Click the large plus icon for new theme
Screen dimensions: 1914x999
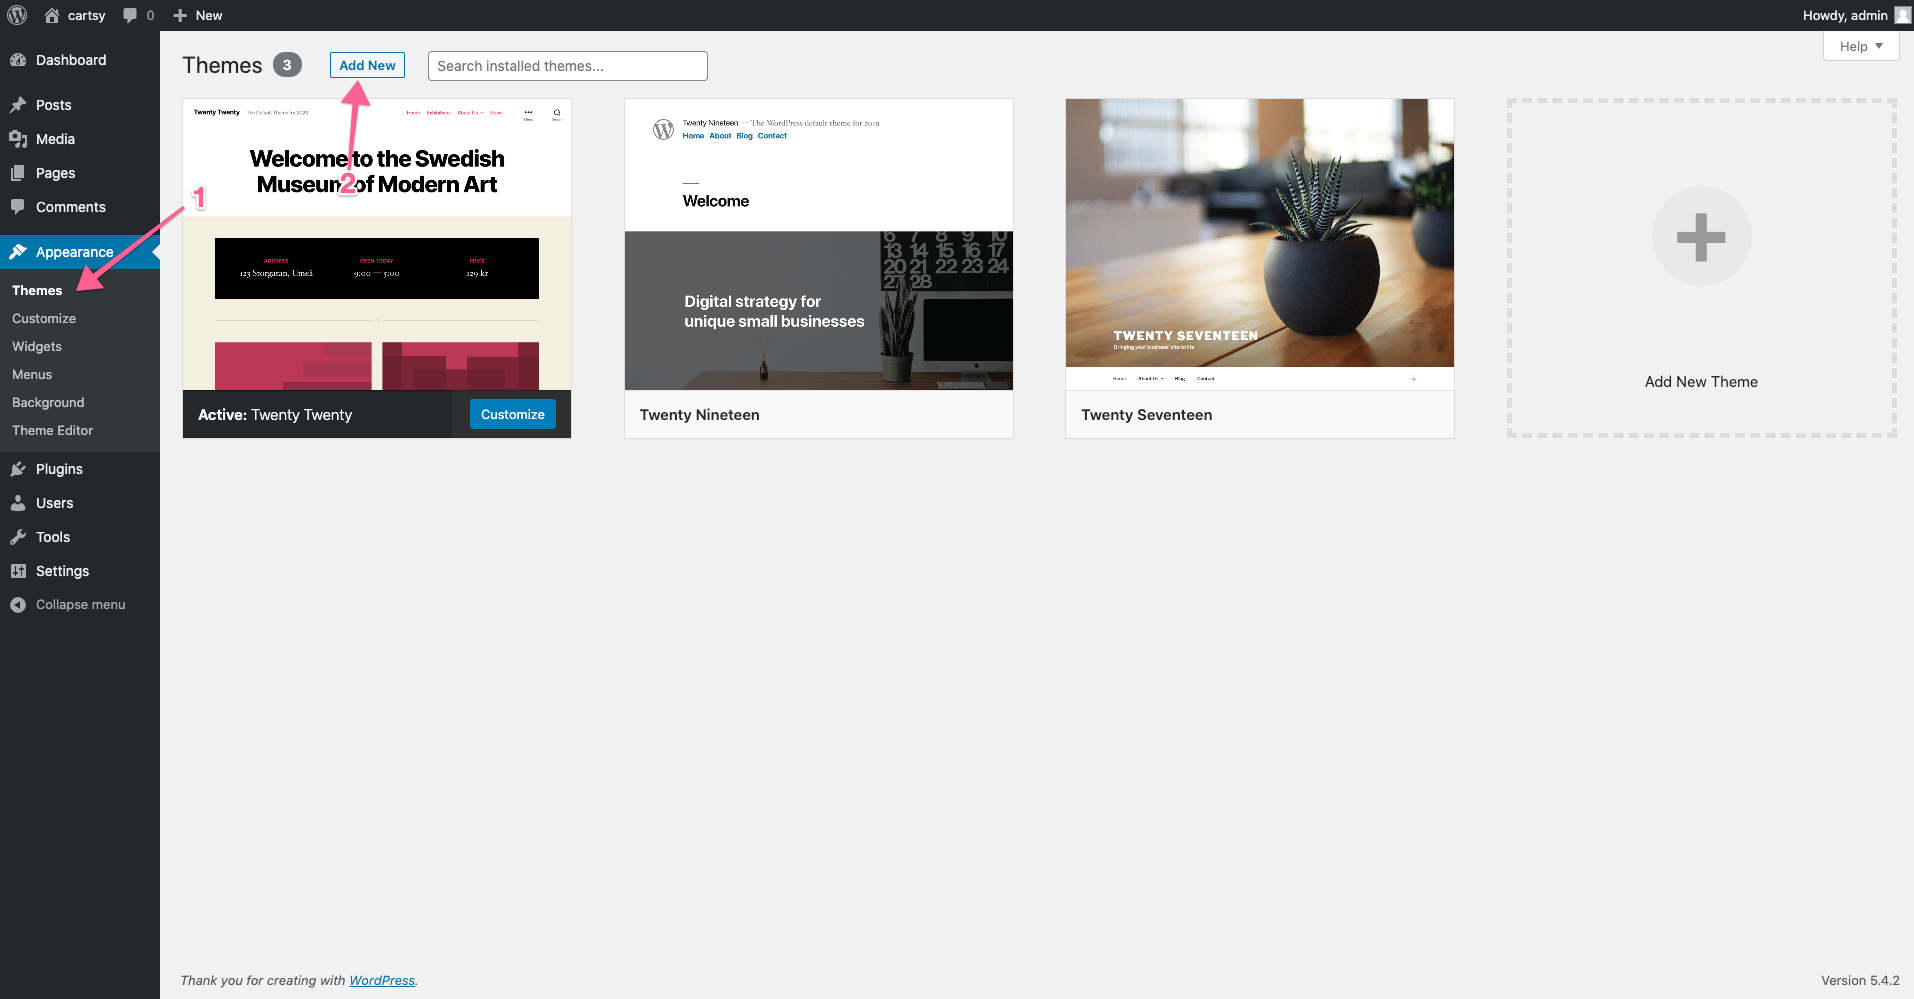(x=1701, y=237)
